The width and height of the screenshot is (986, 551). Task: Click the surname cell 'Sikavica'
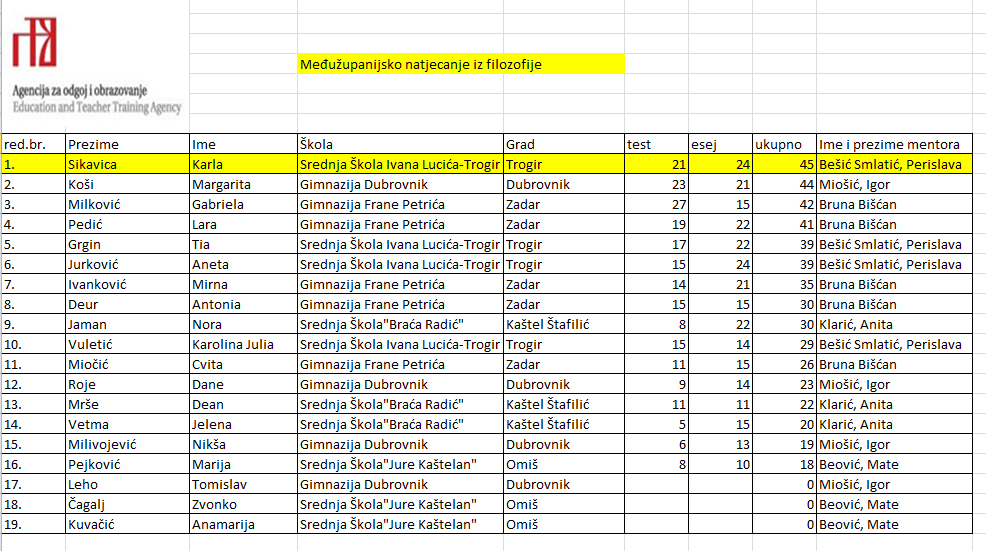tap(127, 164)
